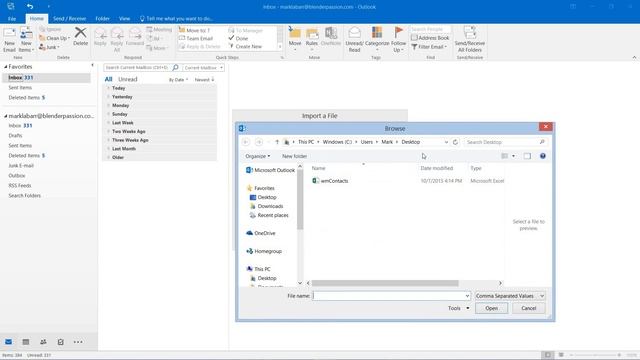Show only Unread messages
This screenshot has width=640, height=360.
click(128, 79)
